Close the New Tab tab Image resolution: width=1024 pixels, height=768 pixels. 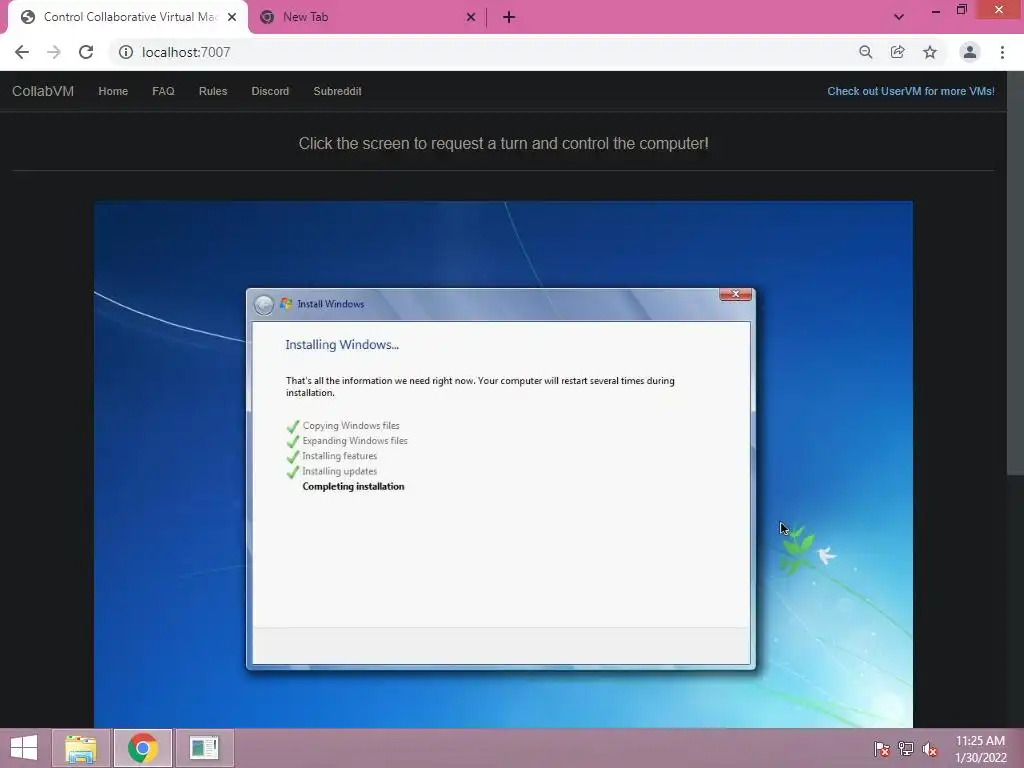471,17
